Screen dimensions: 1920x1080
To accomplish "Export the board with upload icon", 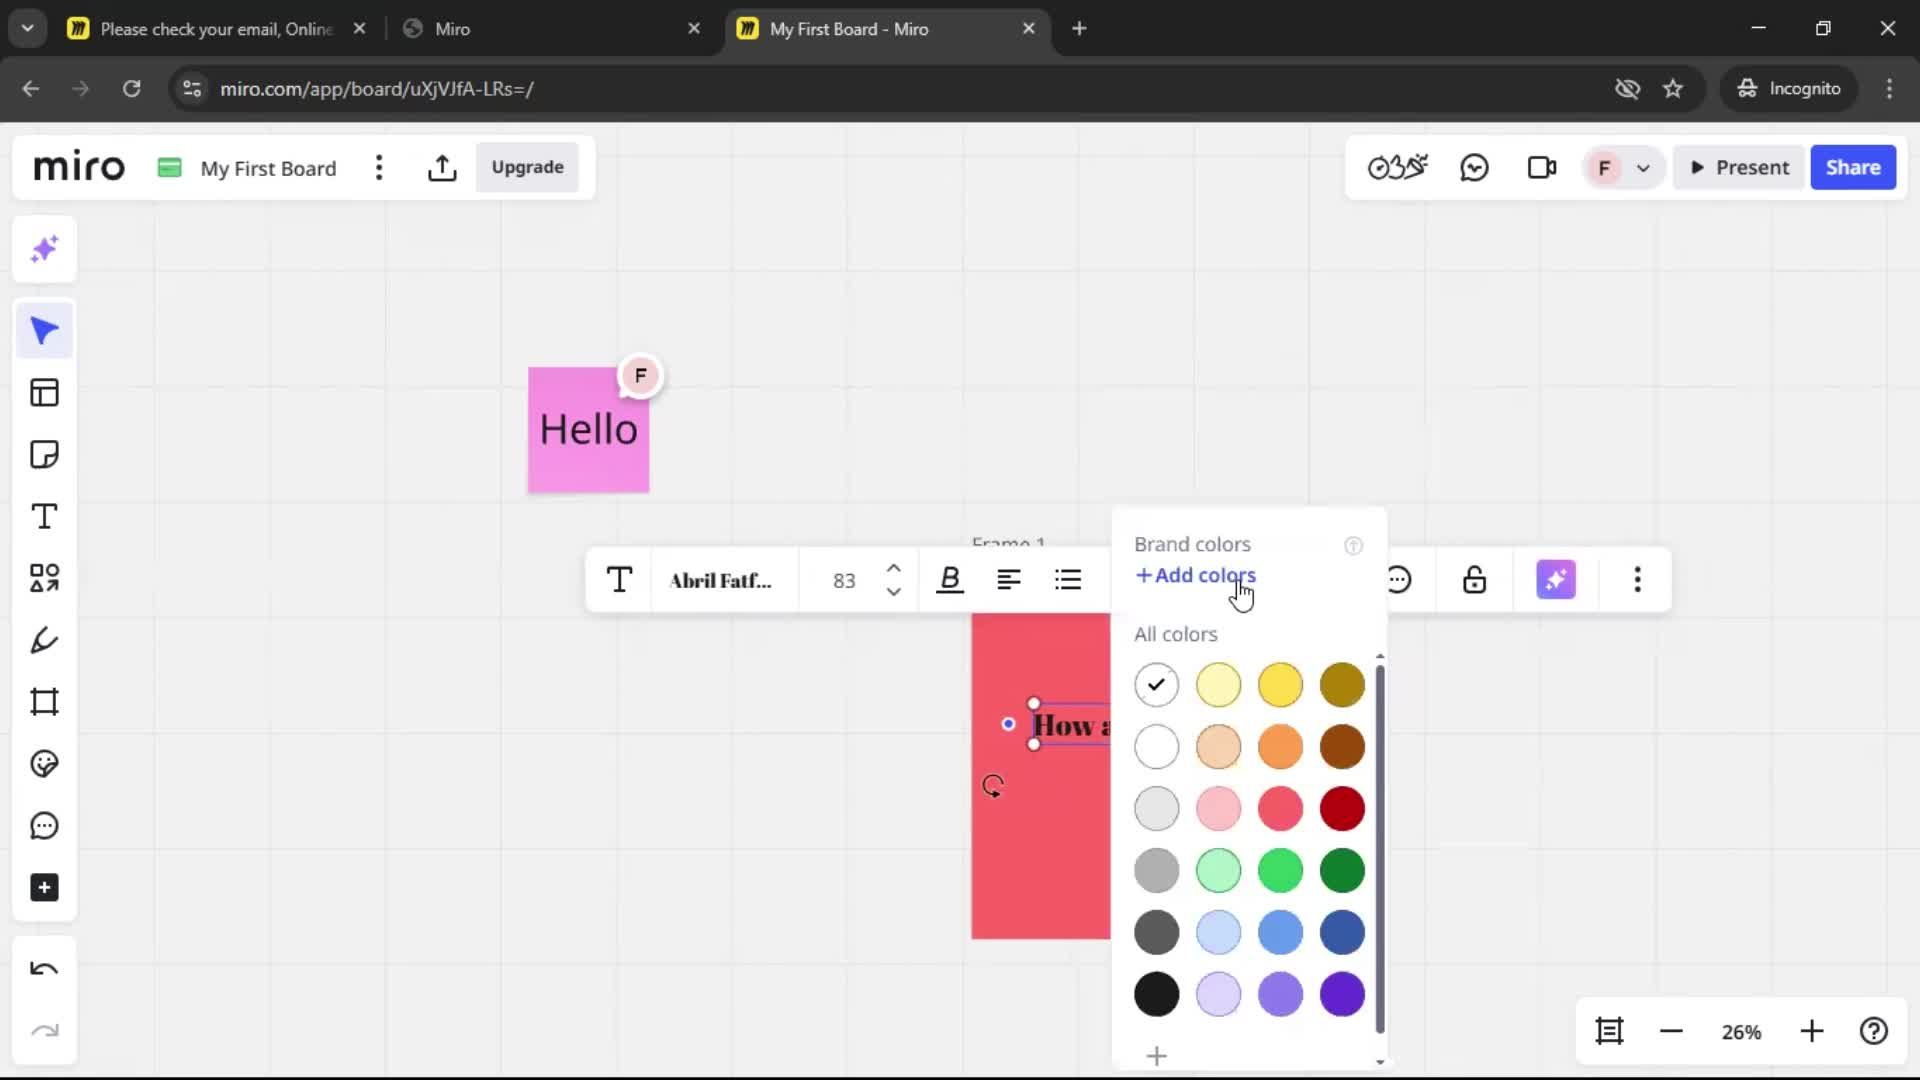I will click(442, 168).
